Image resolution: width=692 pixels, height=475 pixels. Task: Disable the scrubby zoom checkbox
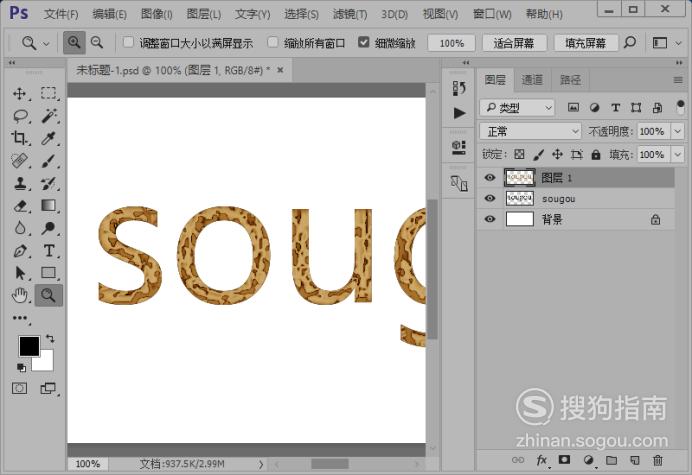(x=364, y=42)
